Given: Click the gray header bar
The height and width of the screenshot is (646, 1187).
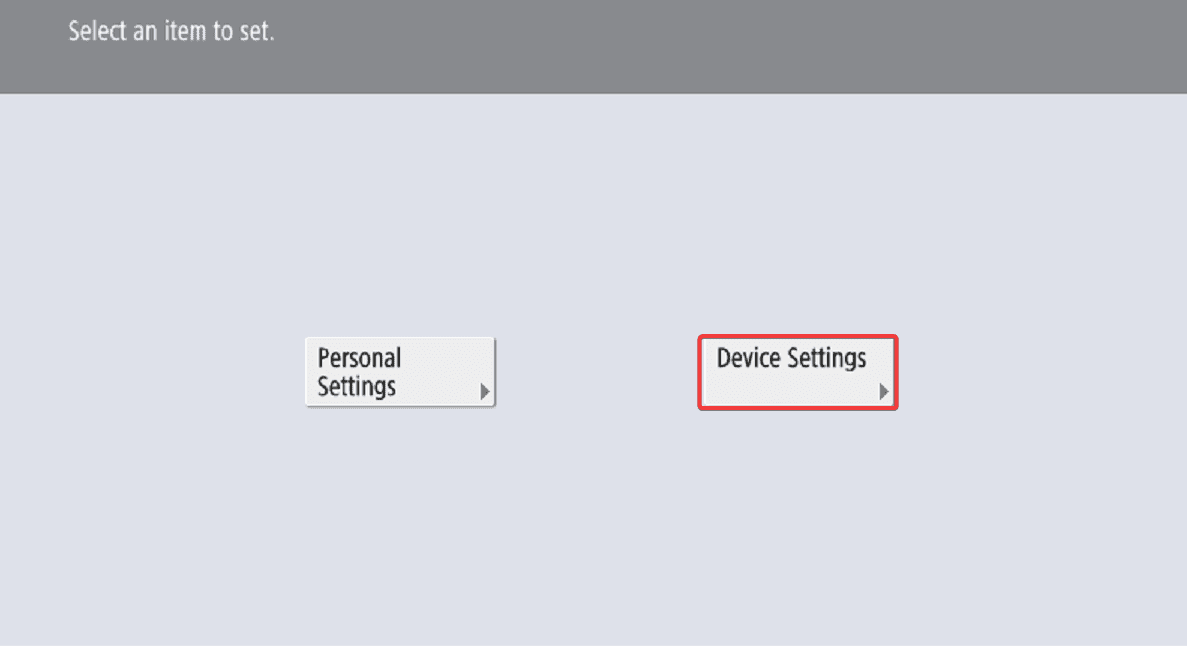Looking at the screenshot, I should point(594,46).
